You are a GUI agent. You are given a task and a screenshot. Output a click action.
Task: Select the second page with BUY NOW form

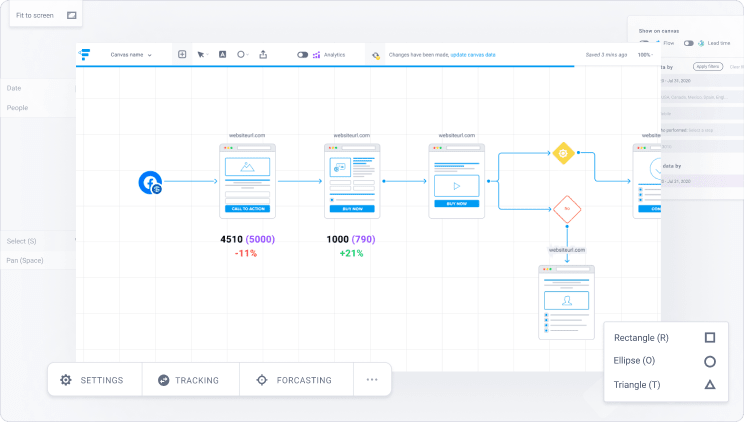pos(352,181)
